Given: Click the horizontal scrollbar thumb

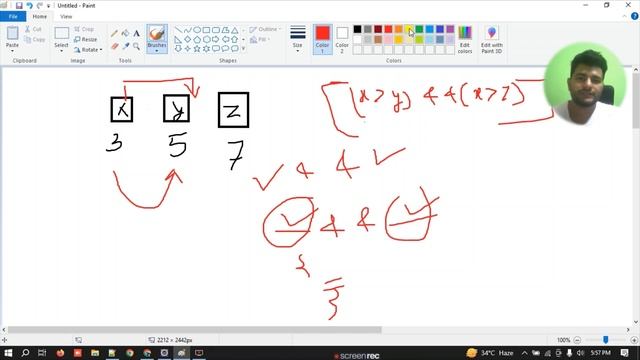Looking at the screenshot, I should click(195, 329).
